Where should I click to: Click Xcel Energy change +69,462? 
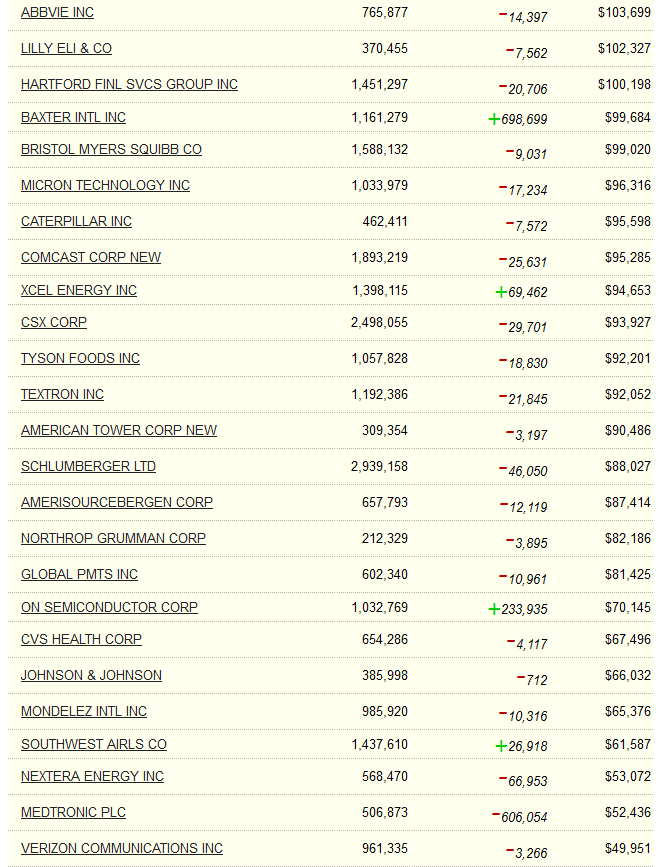point(521,292)
